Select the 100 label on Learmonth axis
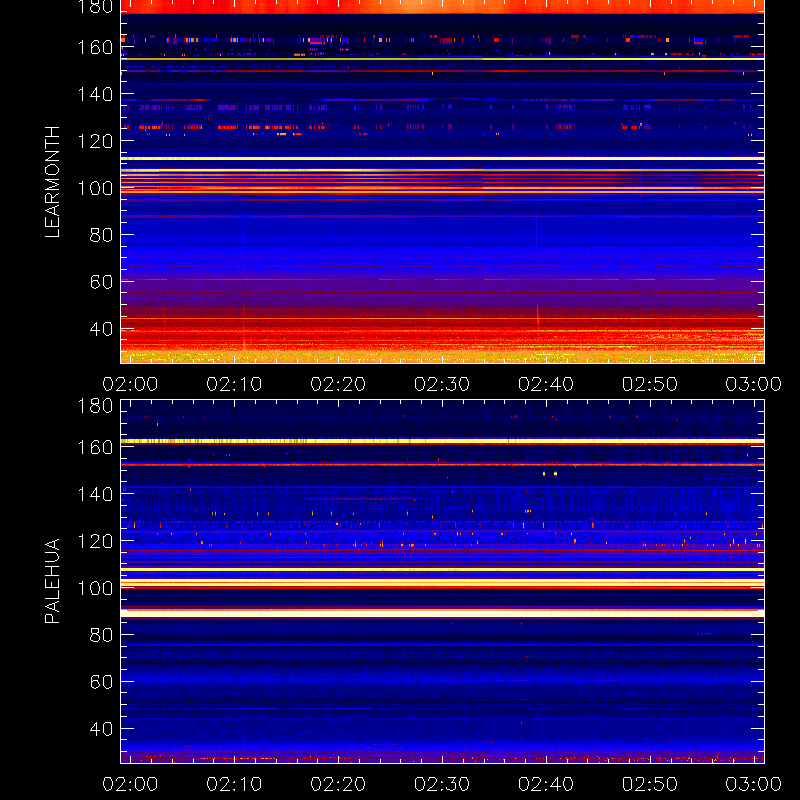Image resolution: width=800 pixels, height=800 pixels. (x=95, y=188)
